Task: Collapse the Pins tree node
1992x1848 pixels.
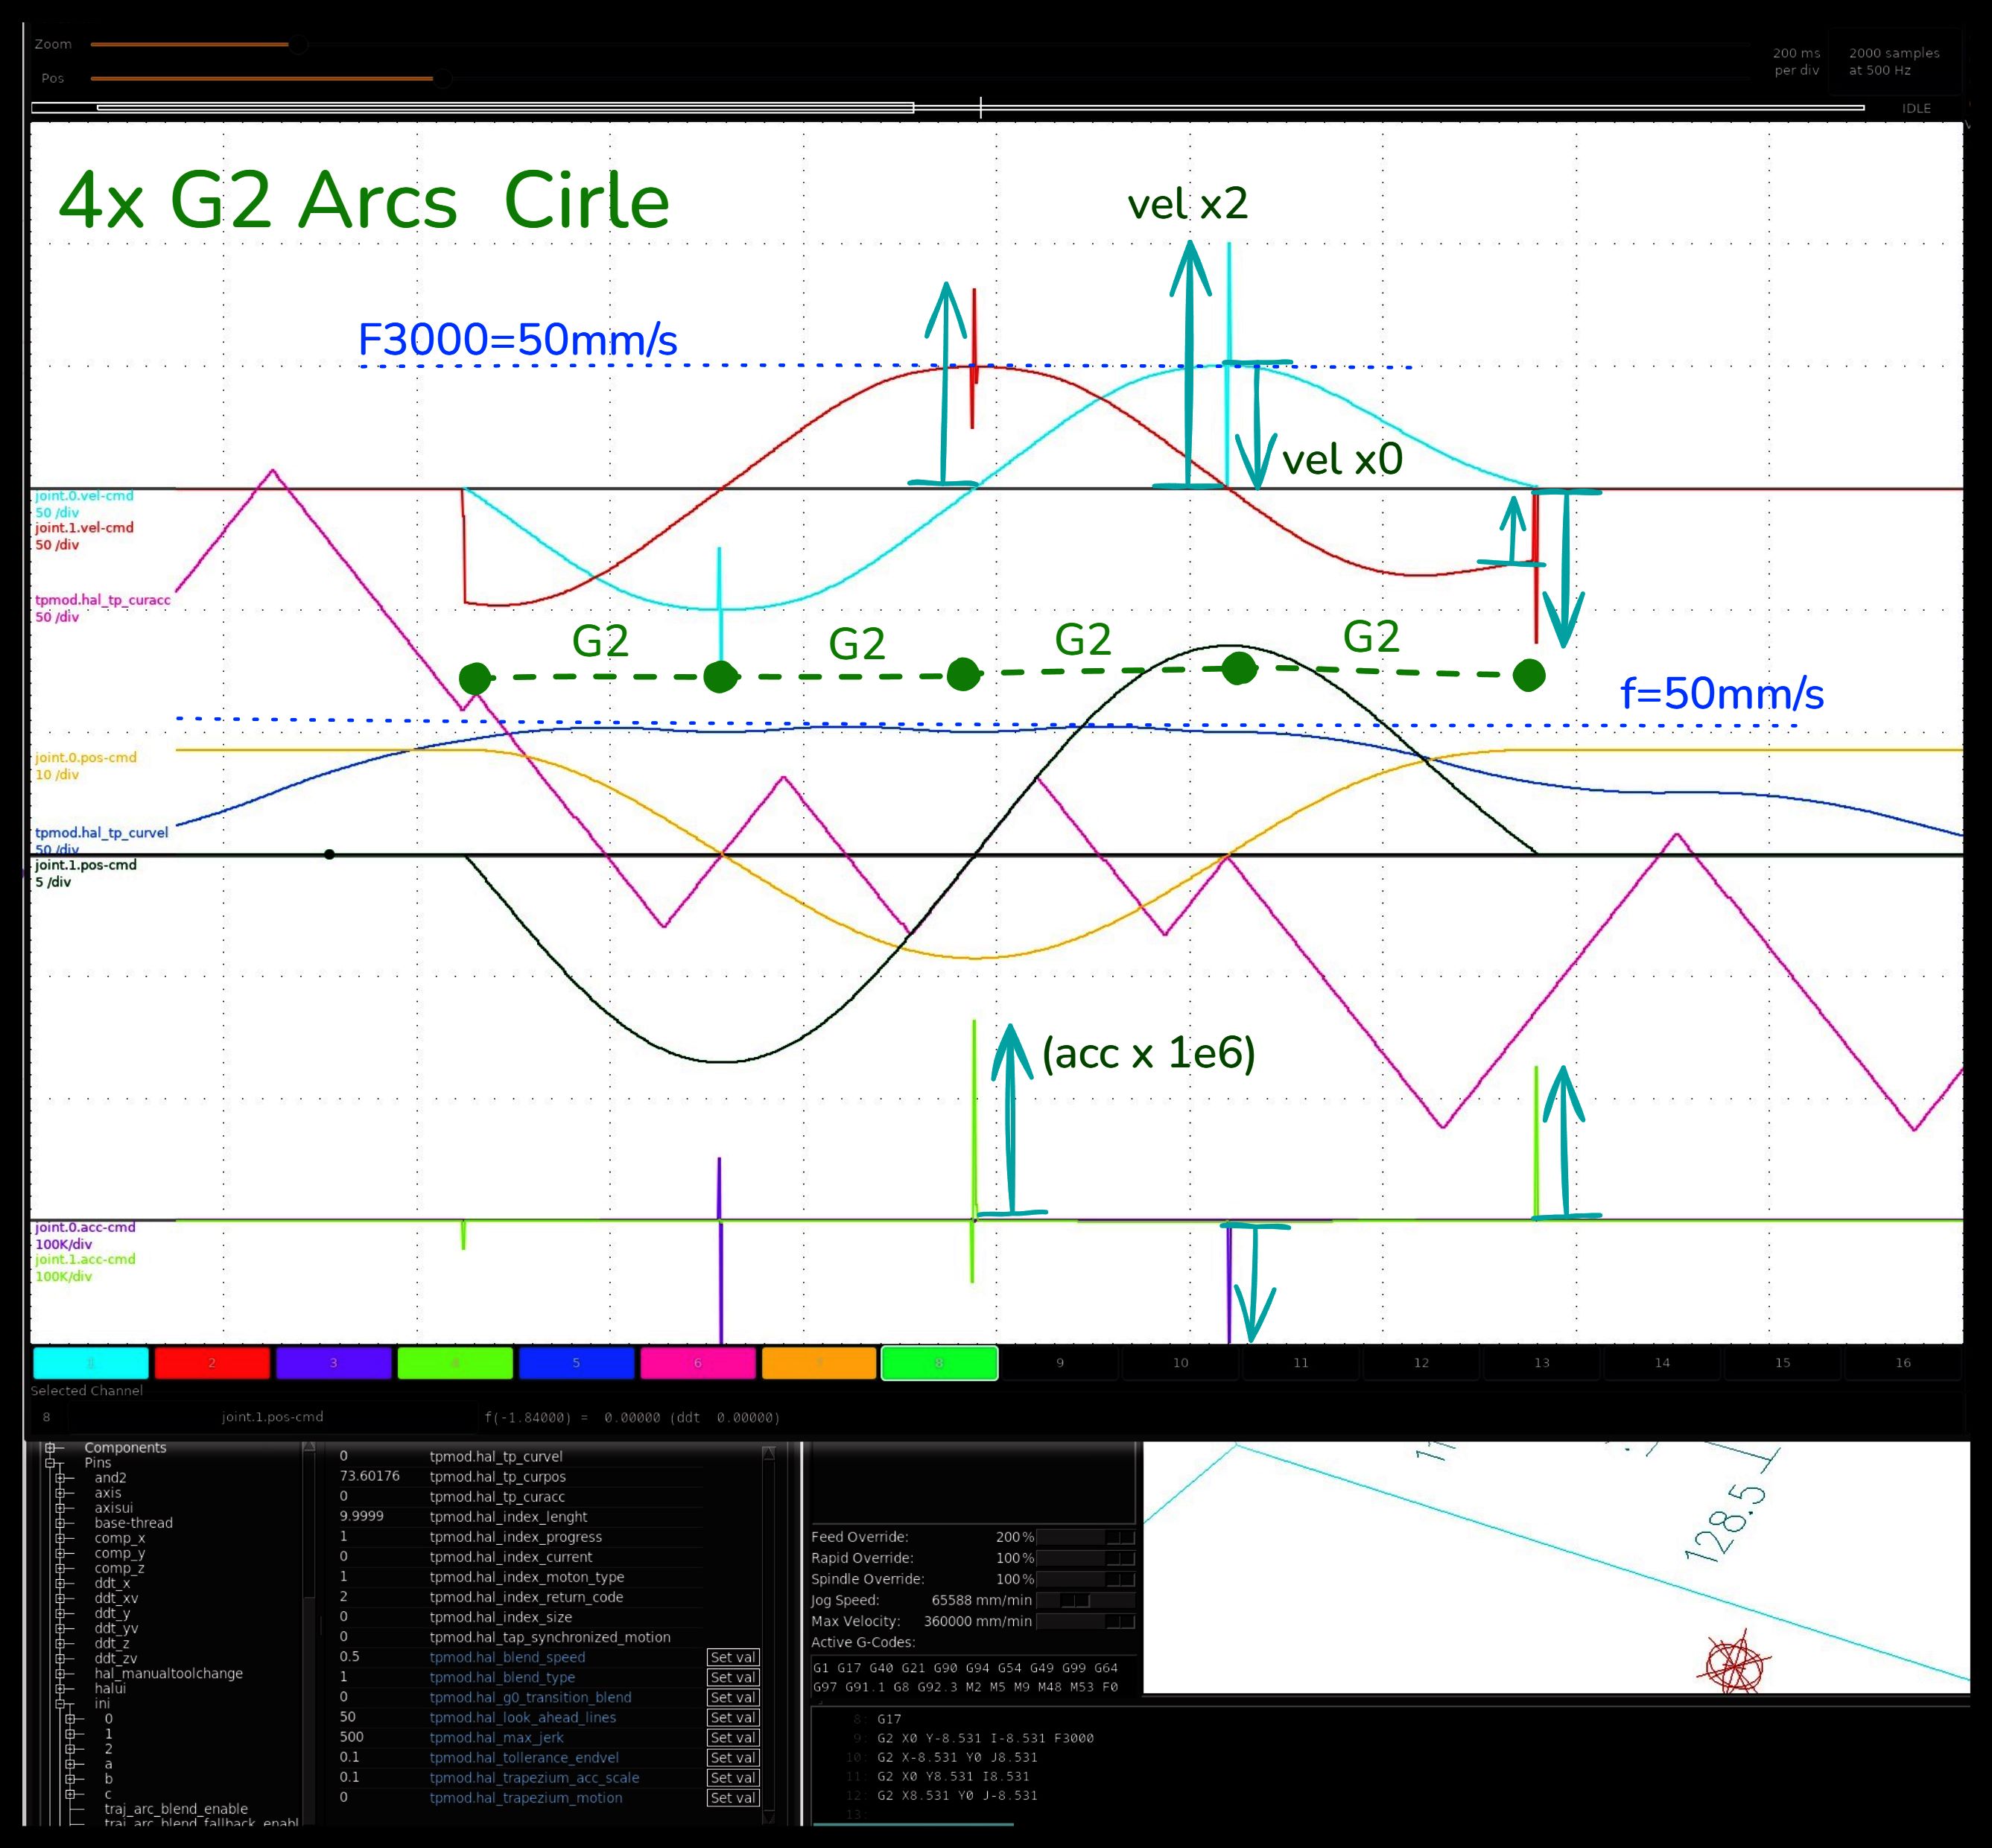Action: tap(50, 1462)
